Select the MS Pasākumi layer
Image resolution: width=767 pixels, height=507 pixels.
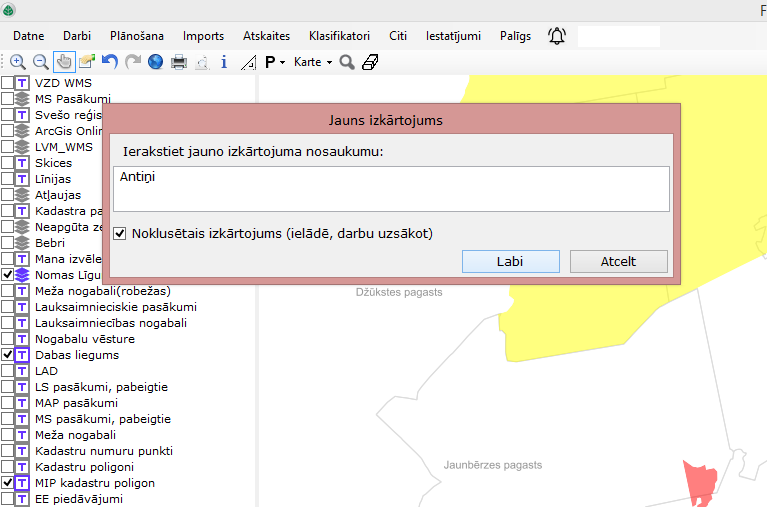pyautogui.click(x=73, y=99)
